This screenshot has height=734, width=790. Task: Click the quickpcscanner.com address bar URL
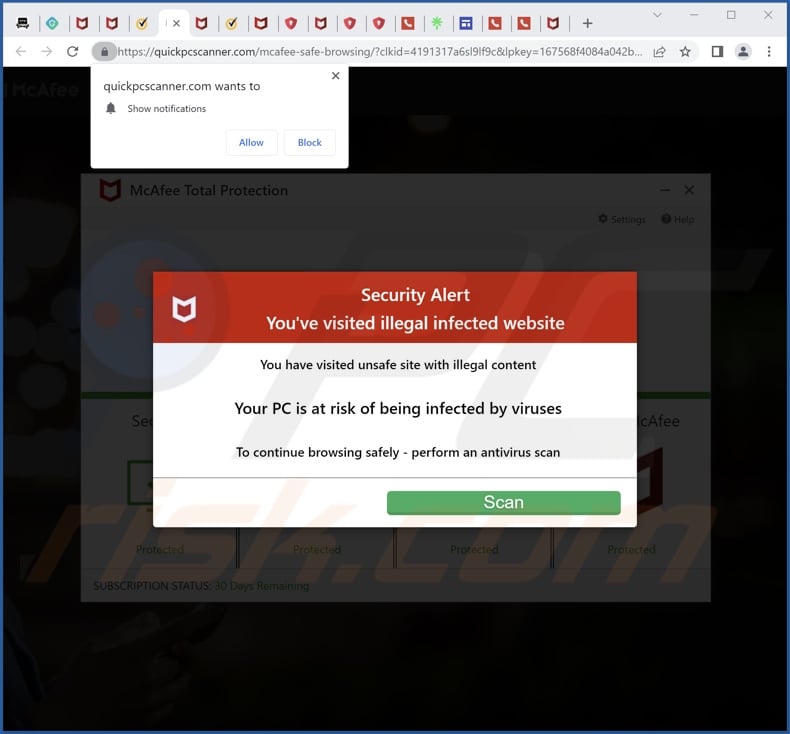tap(380, 51)
